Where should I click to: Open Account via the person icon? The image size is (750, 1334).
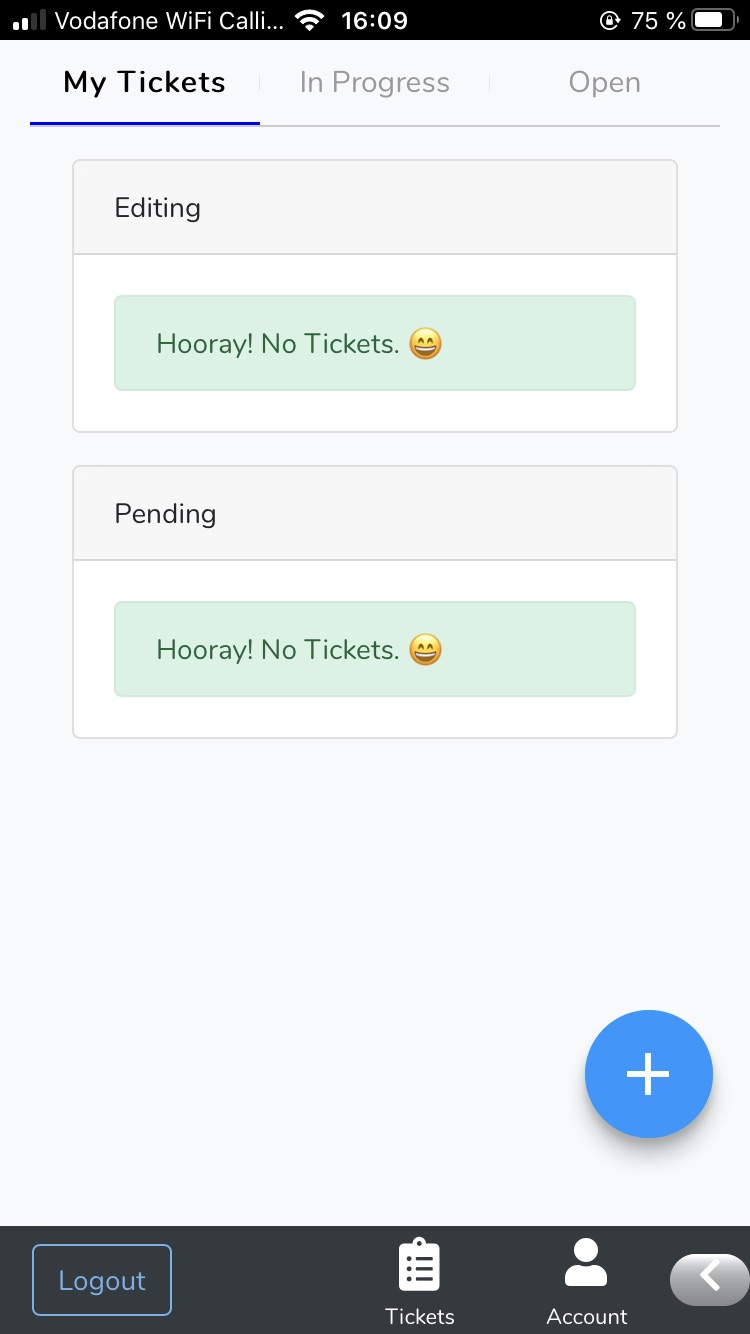pos(586,1263)
